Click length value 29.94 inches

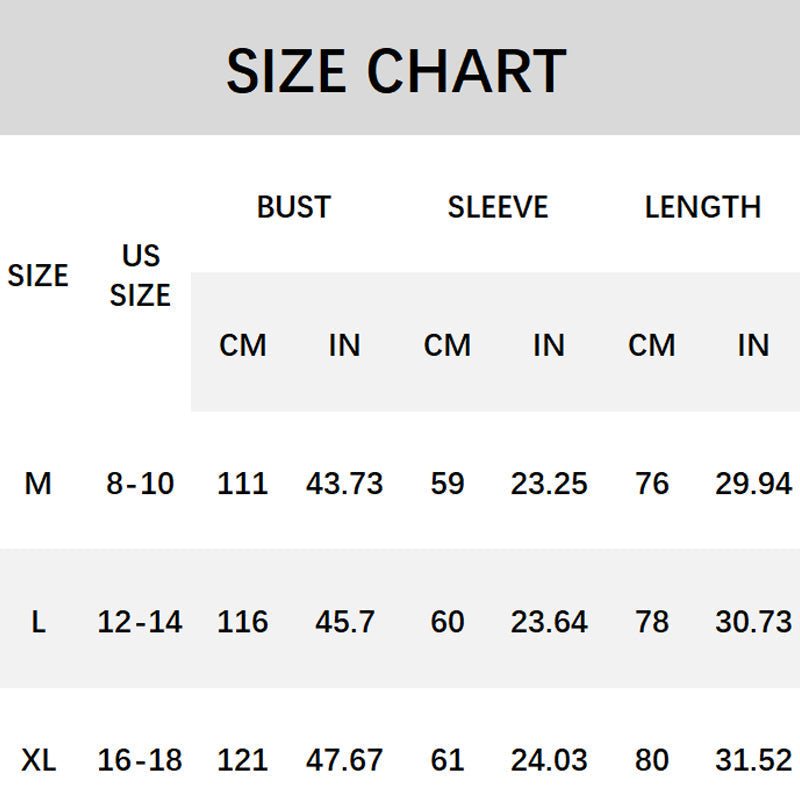tap(754, 483)
